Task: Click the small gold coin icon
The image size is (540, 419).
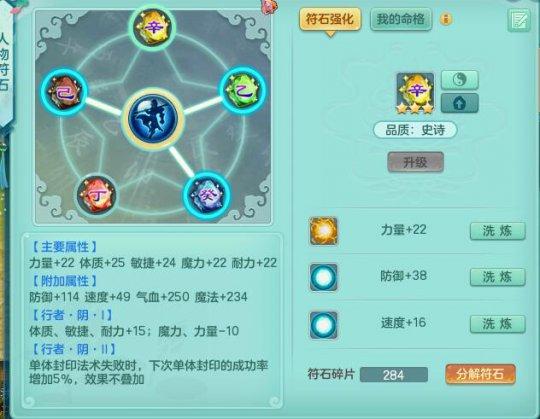Action: [x=446, y=19]
